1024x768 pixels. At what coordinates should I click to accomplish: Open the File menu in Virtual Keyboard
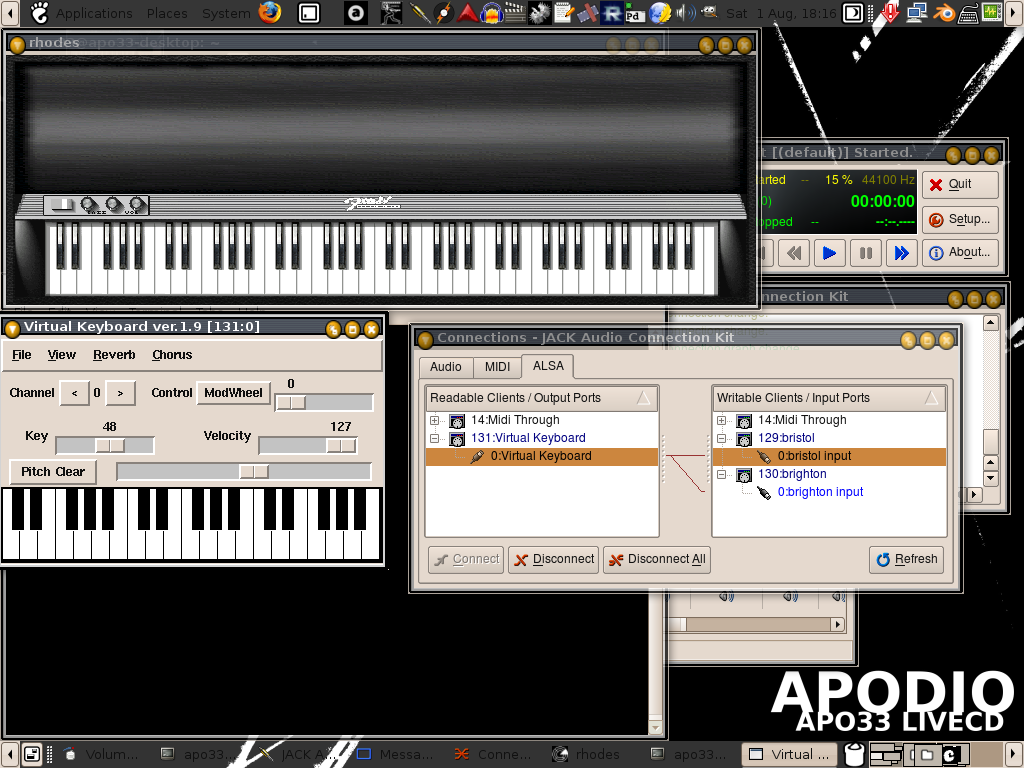[x=22, y=355]
